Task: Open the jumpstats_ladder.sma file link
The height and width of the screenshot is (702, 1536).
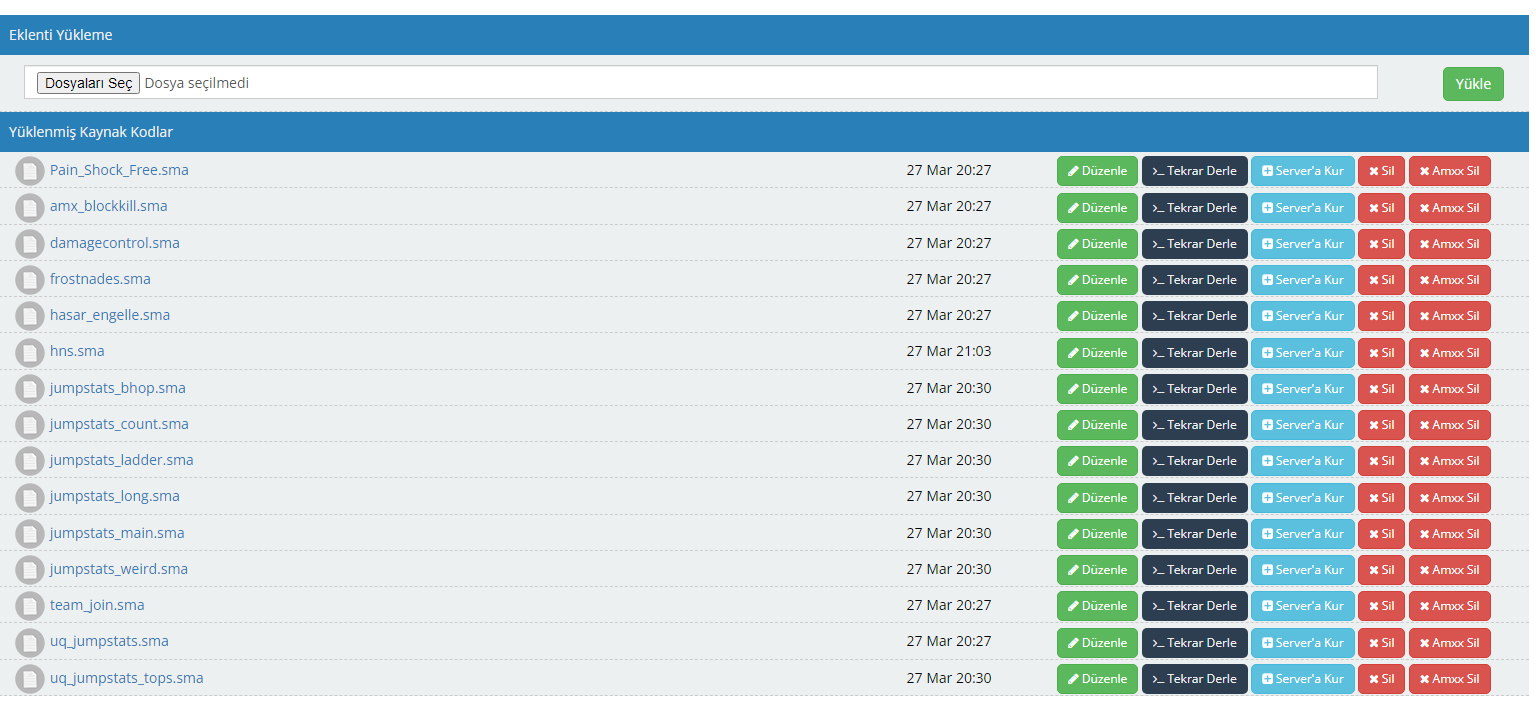Action: [122, 459]
